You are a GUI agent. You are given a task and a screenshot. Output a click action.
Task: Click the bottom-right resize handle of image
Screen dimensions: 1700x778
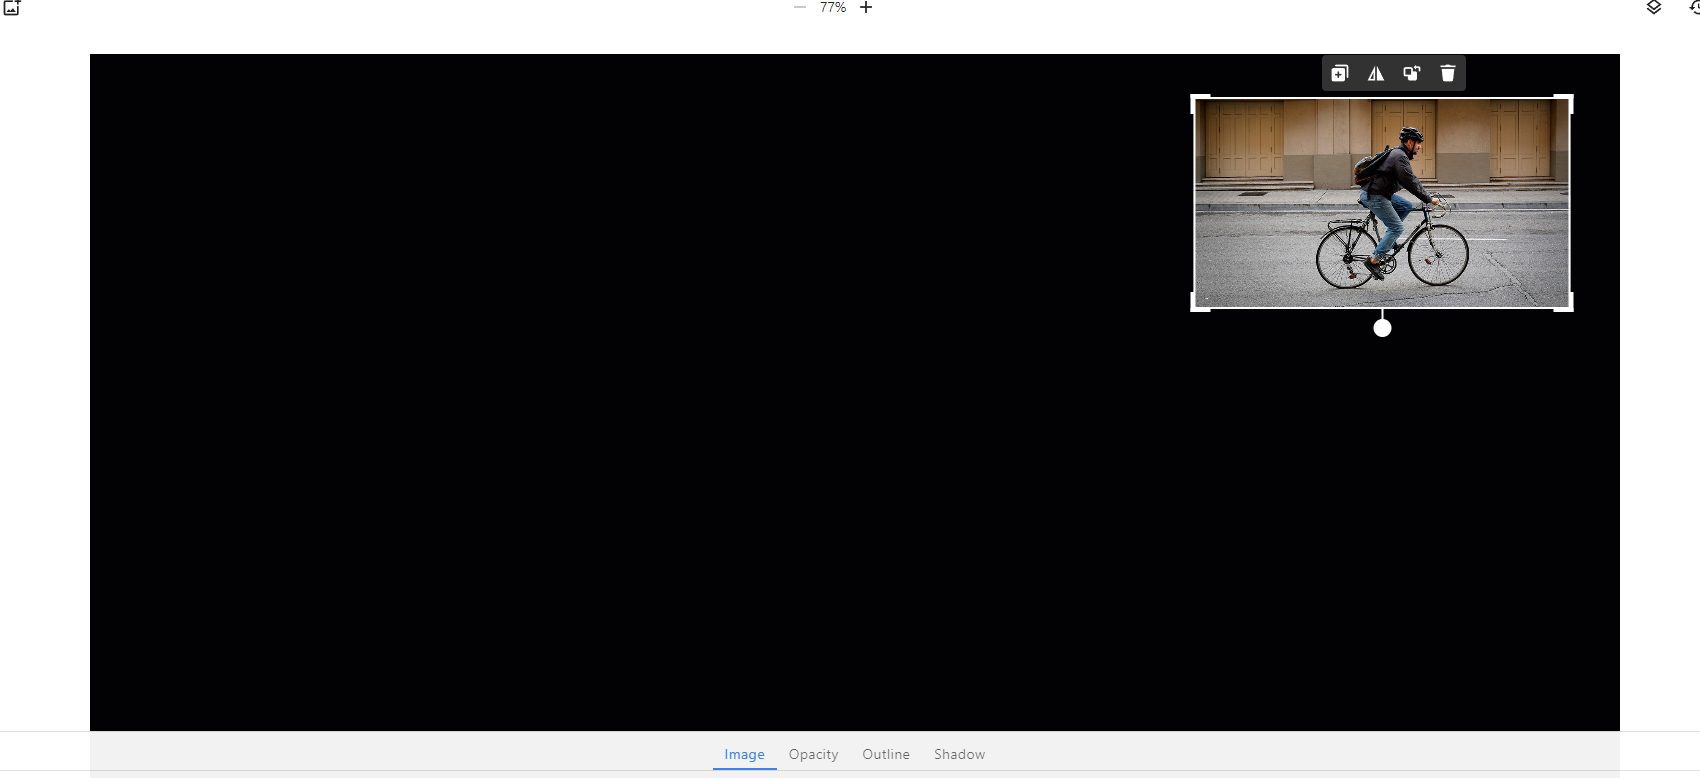click(x=1568, y=306)
